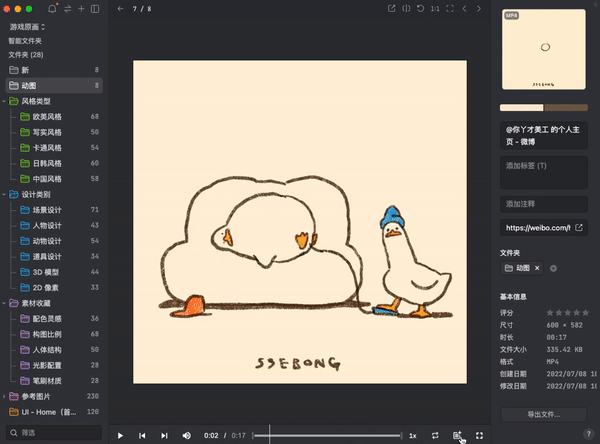This screenshot has height=444, width=600.
Task: Open the 游戏原画 library switcher
Action: click(x=27, y=27)
